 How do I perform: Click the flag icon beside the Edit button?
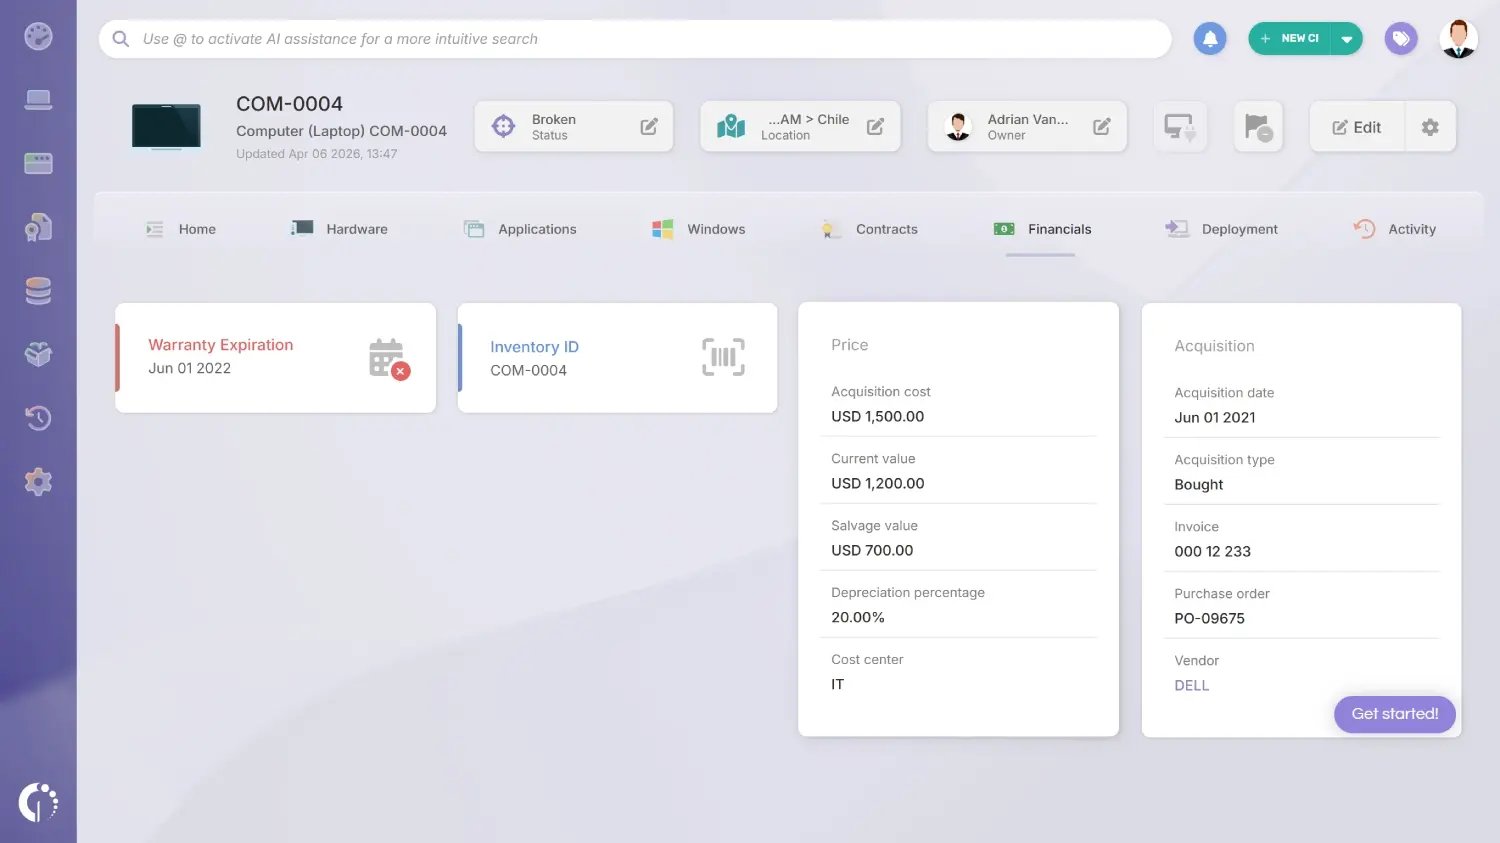(1257, 126)
